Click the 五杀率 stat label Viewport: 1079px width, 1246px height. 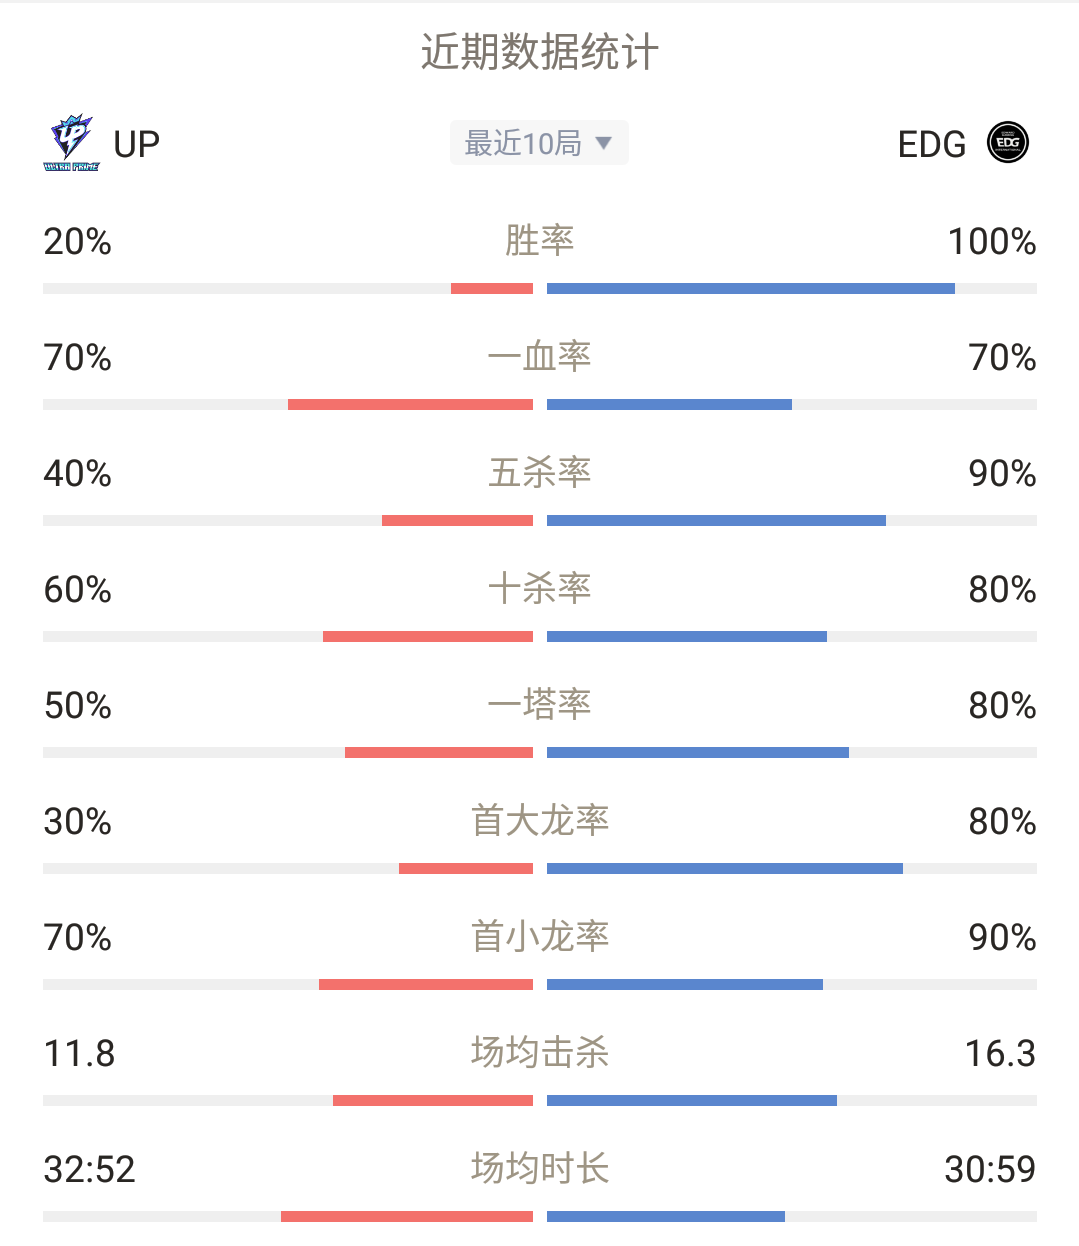tap(540, 472)
